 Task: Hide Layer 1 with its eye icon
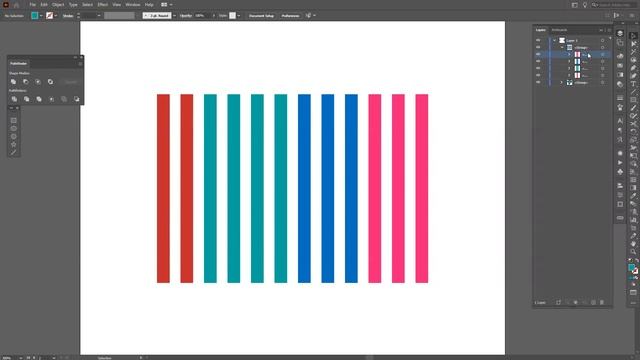[538, 40]
